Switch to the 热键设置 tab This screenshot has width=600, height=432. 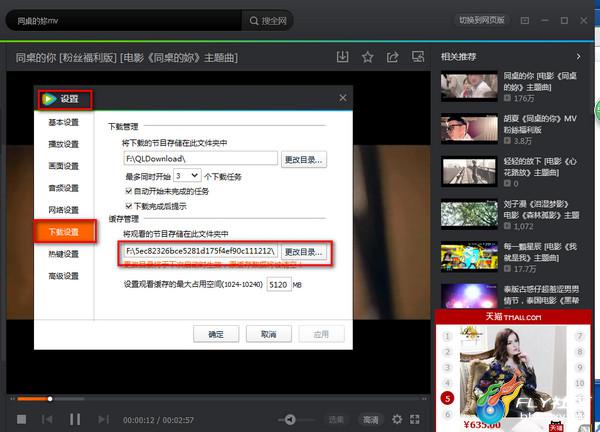(64, 254)
